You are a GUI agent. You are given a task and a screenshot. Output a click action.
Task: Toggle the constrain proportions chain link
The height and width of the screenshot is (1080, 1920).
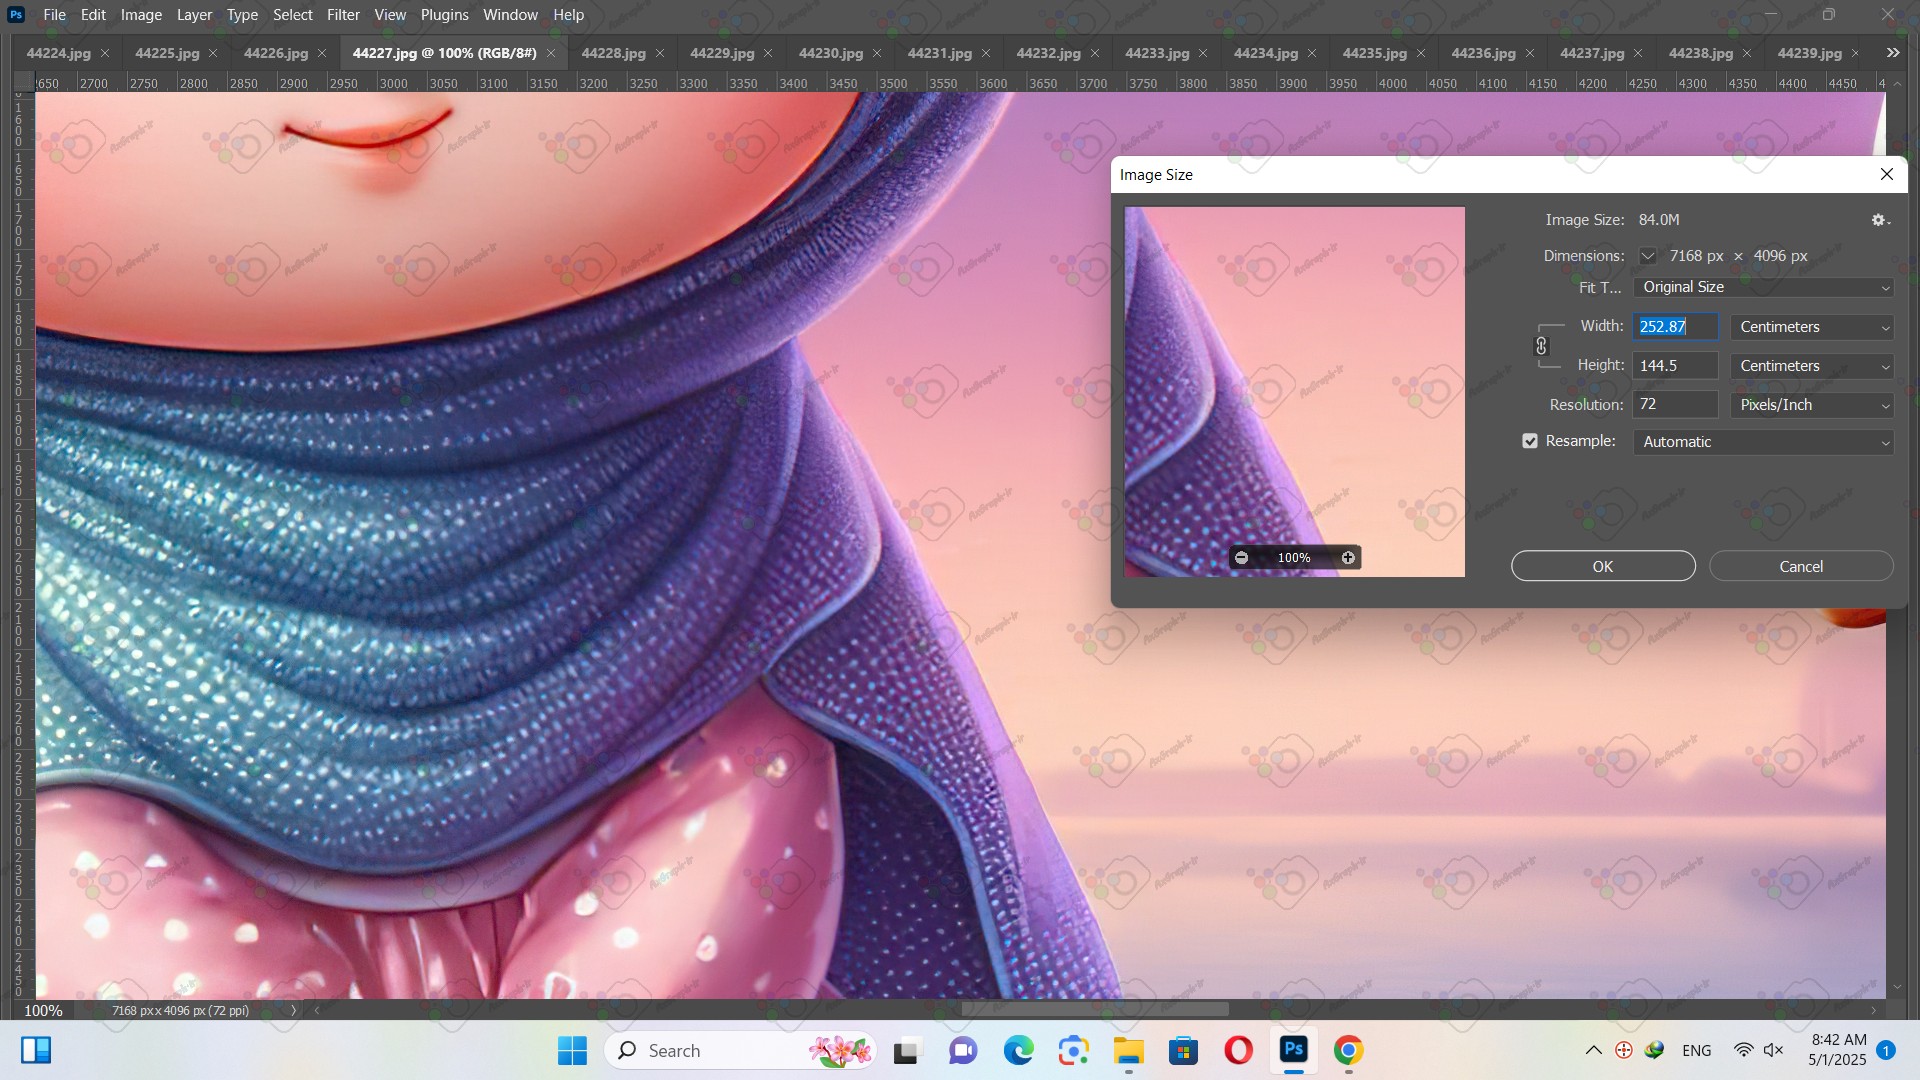click(1541, 346)
